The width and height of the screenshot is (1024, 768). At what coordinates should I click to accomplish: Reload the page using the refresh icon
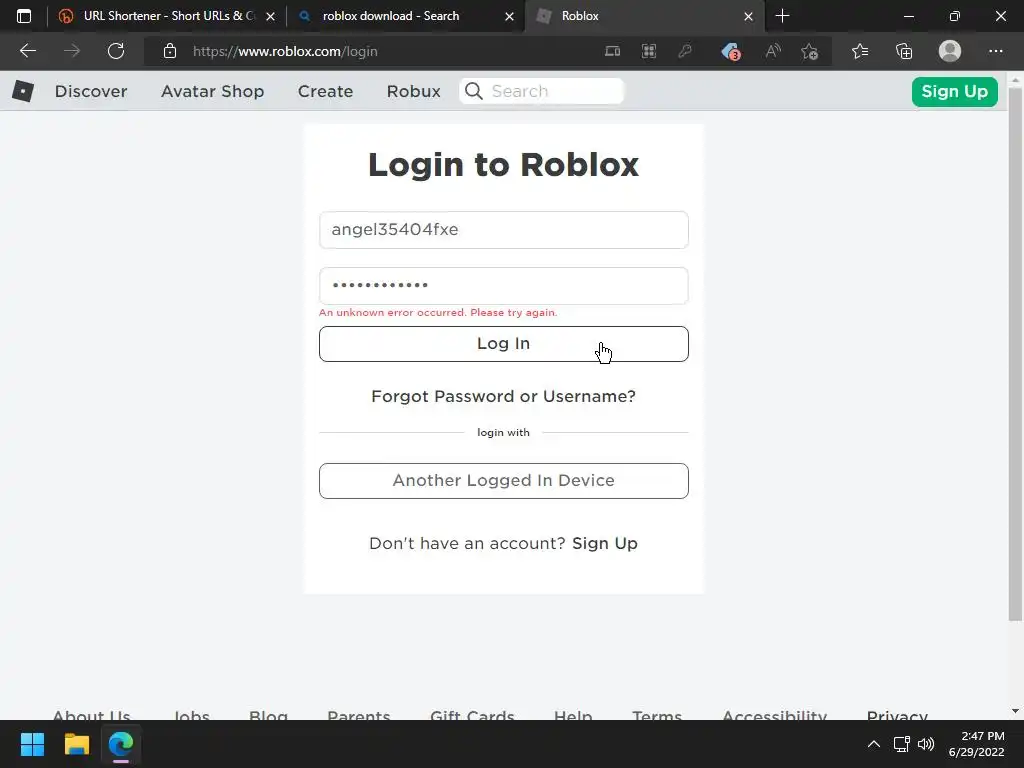point(116,51)
